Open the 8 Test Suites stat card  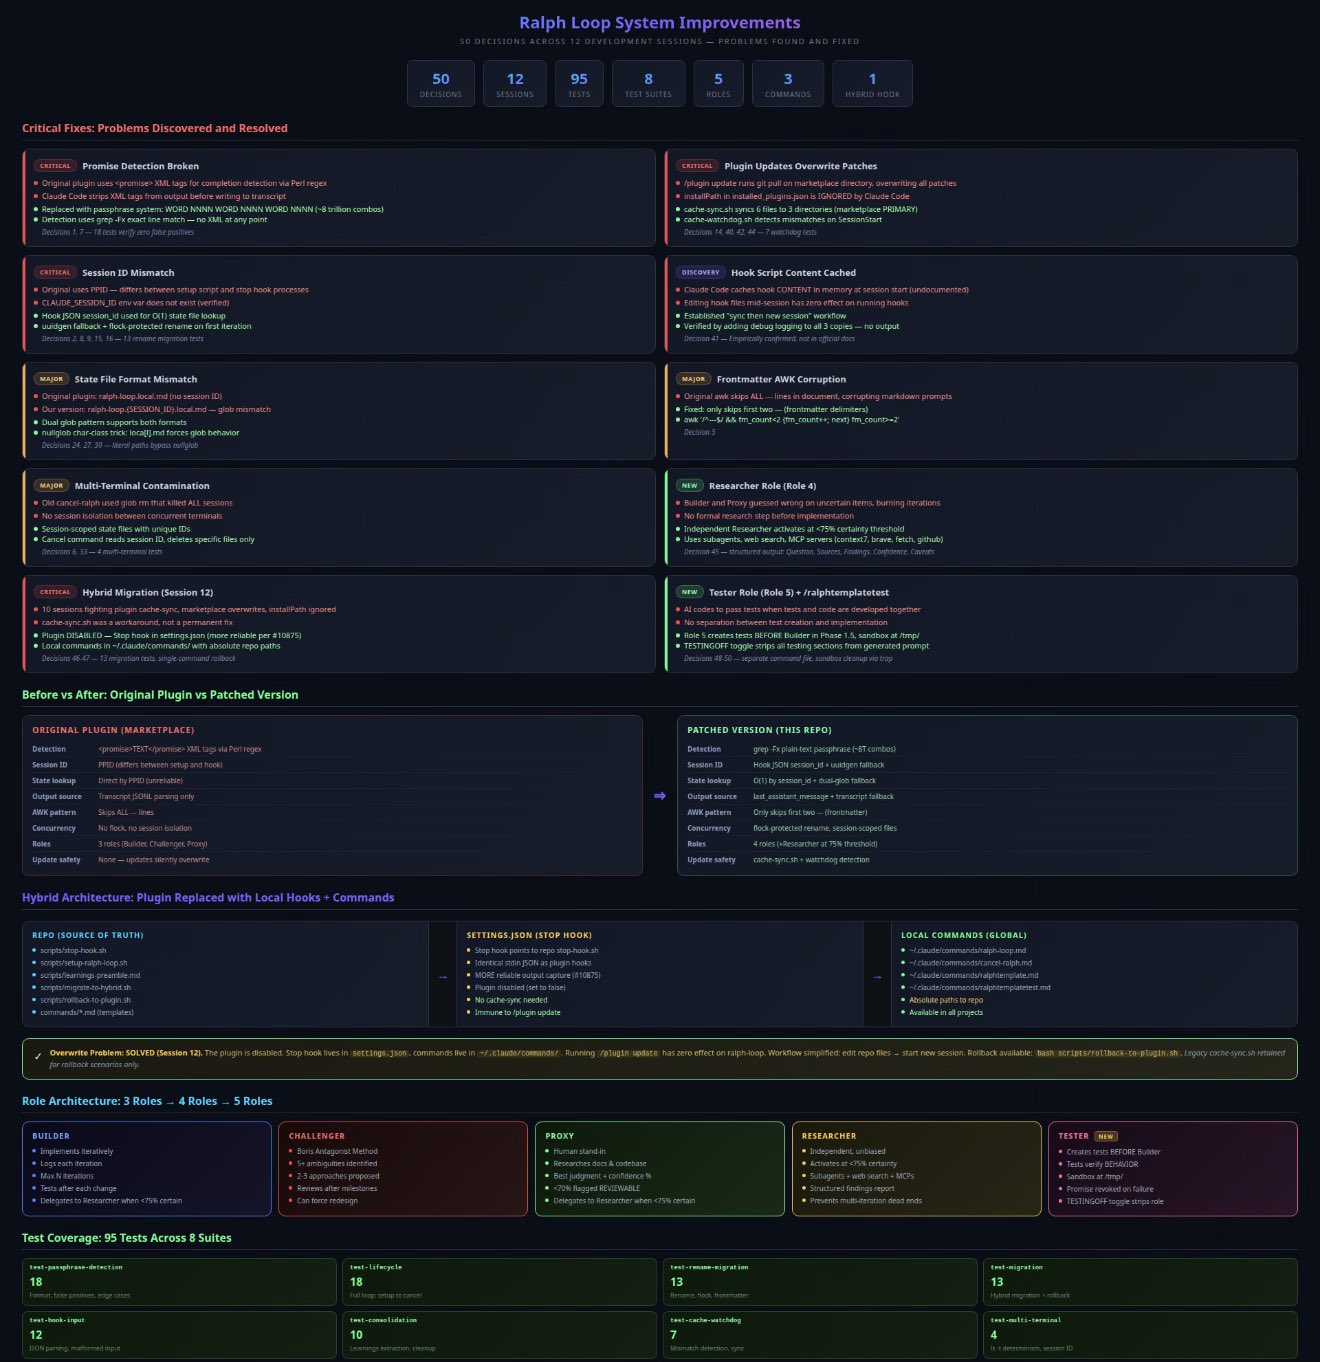(x=648, y=83)
